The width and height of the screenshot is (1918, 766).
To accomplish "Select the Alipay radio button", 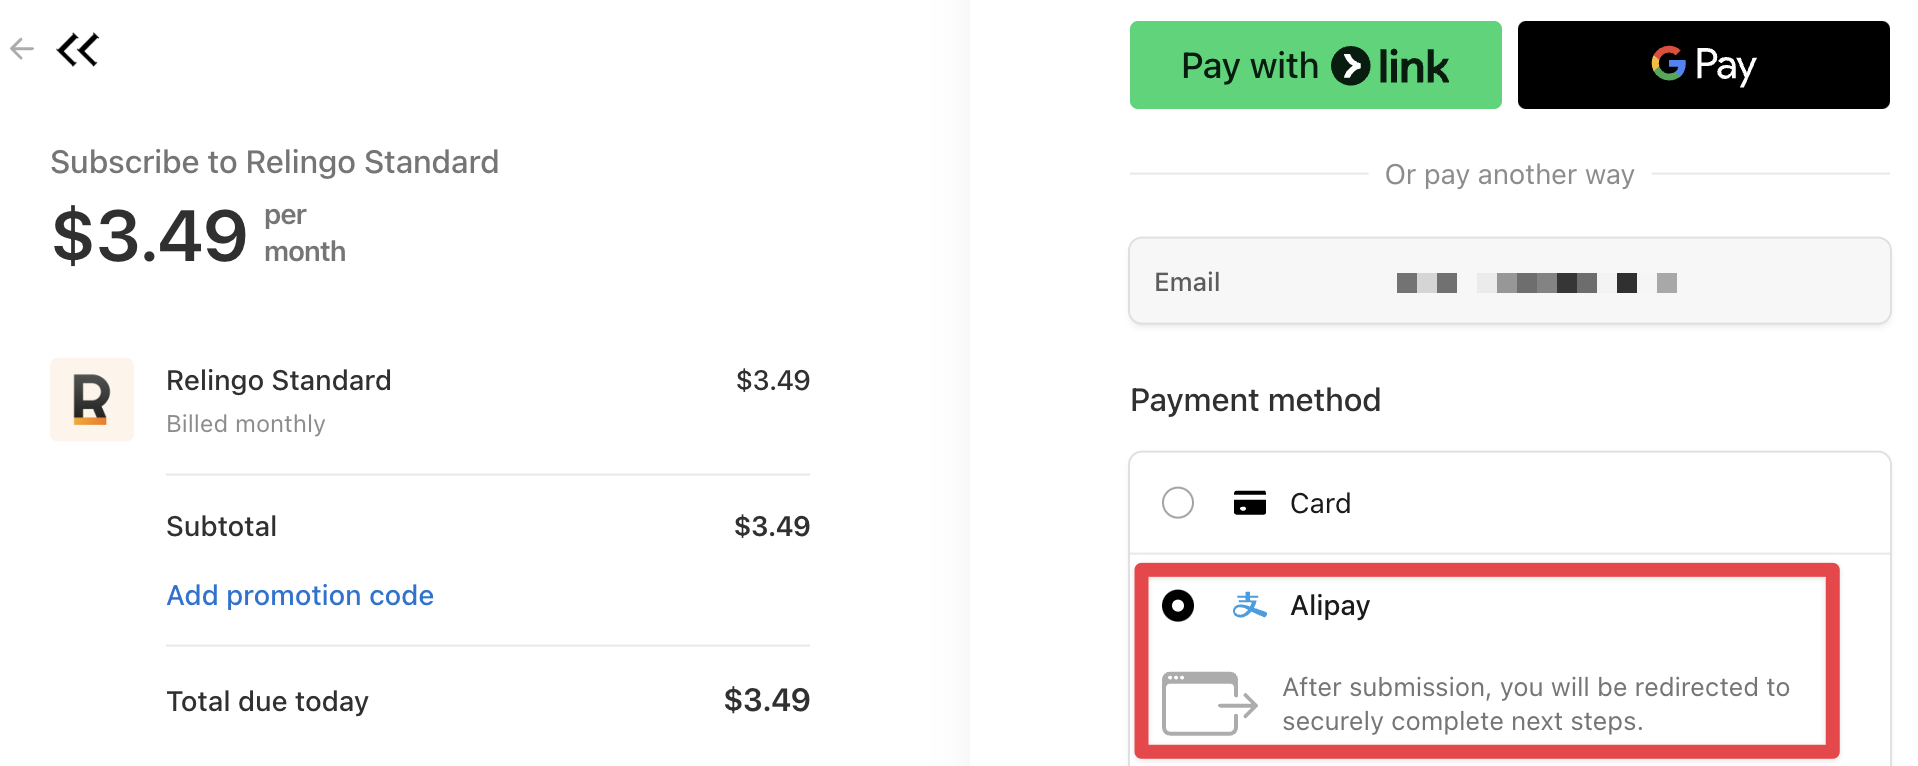I will [x=1178, y=606].
